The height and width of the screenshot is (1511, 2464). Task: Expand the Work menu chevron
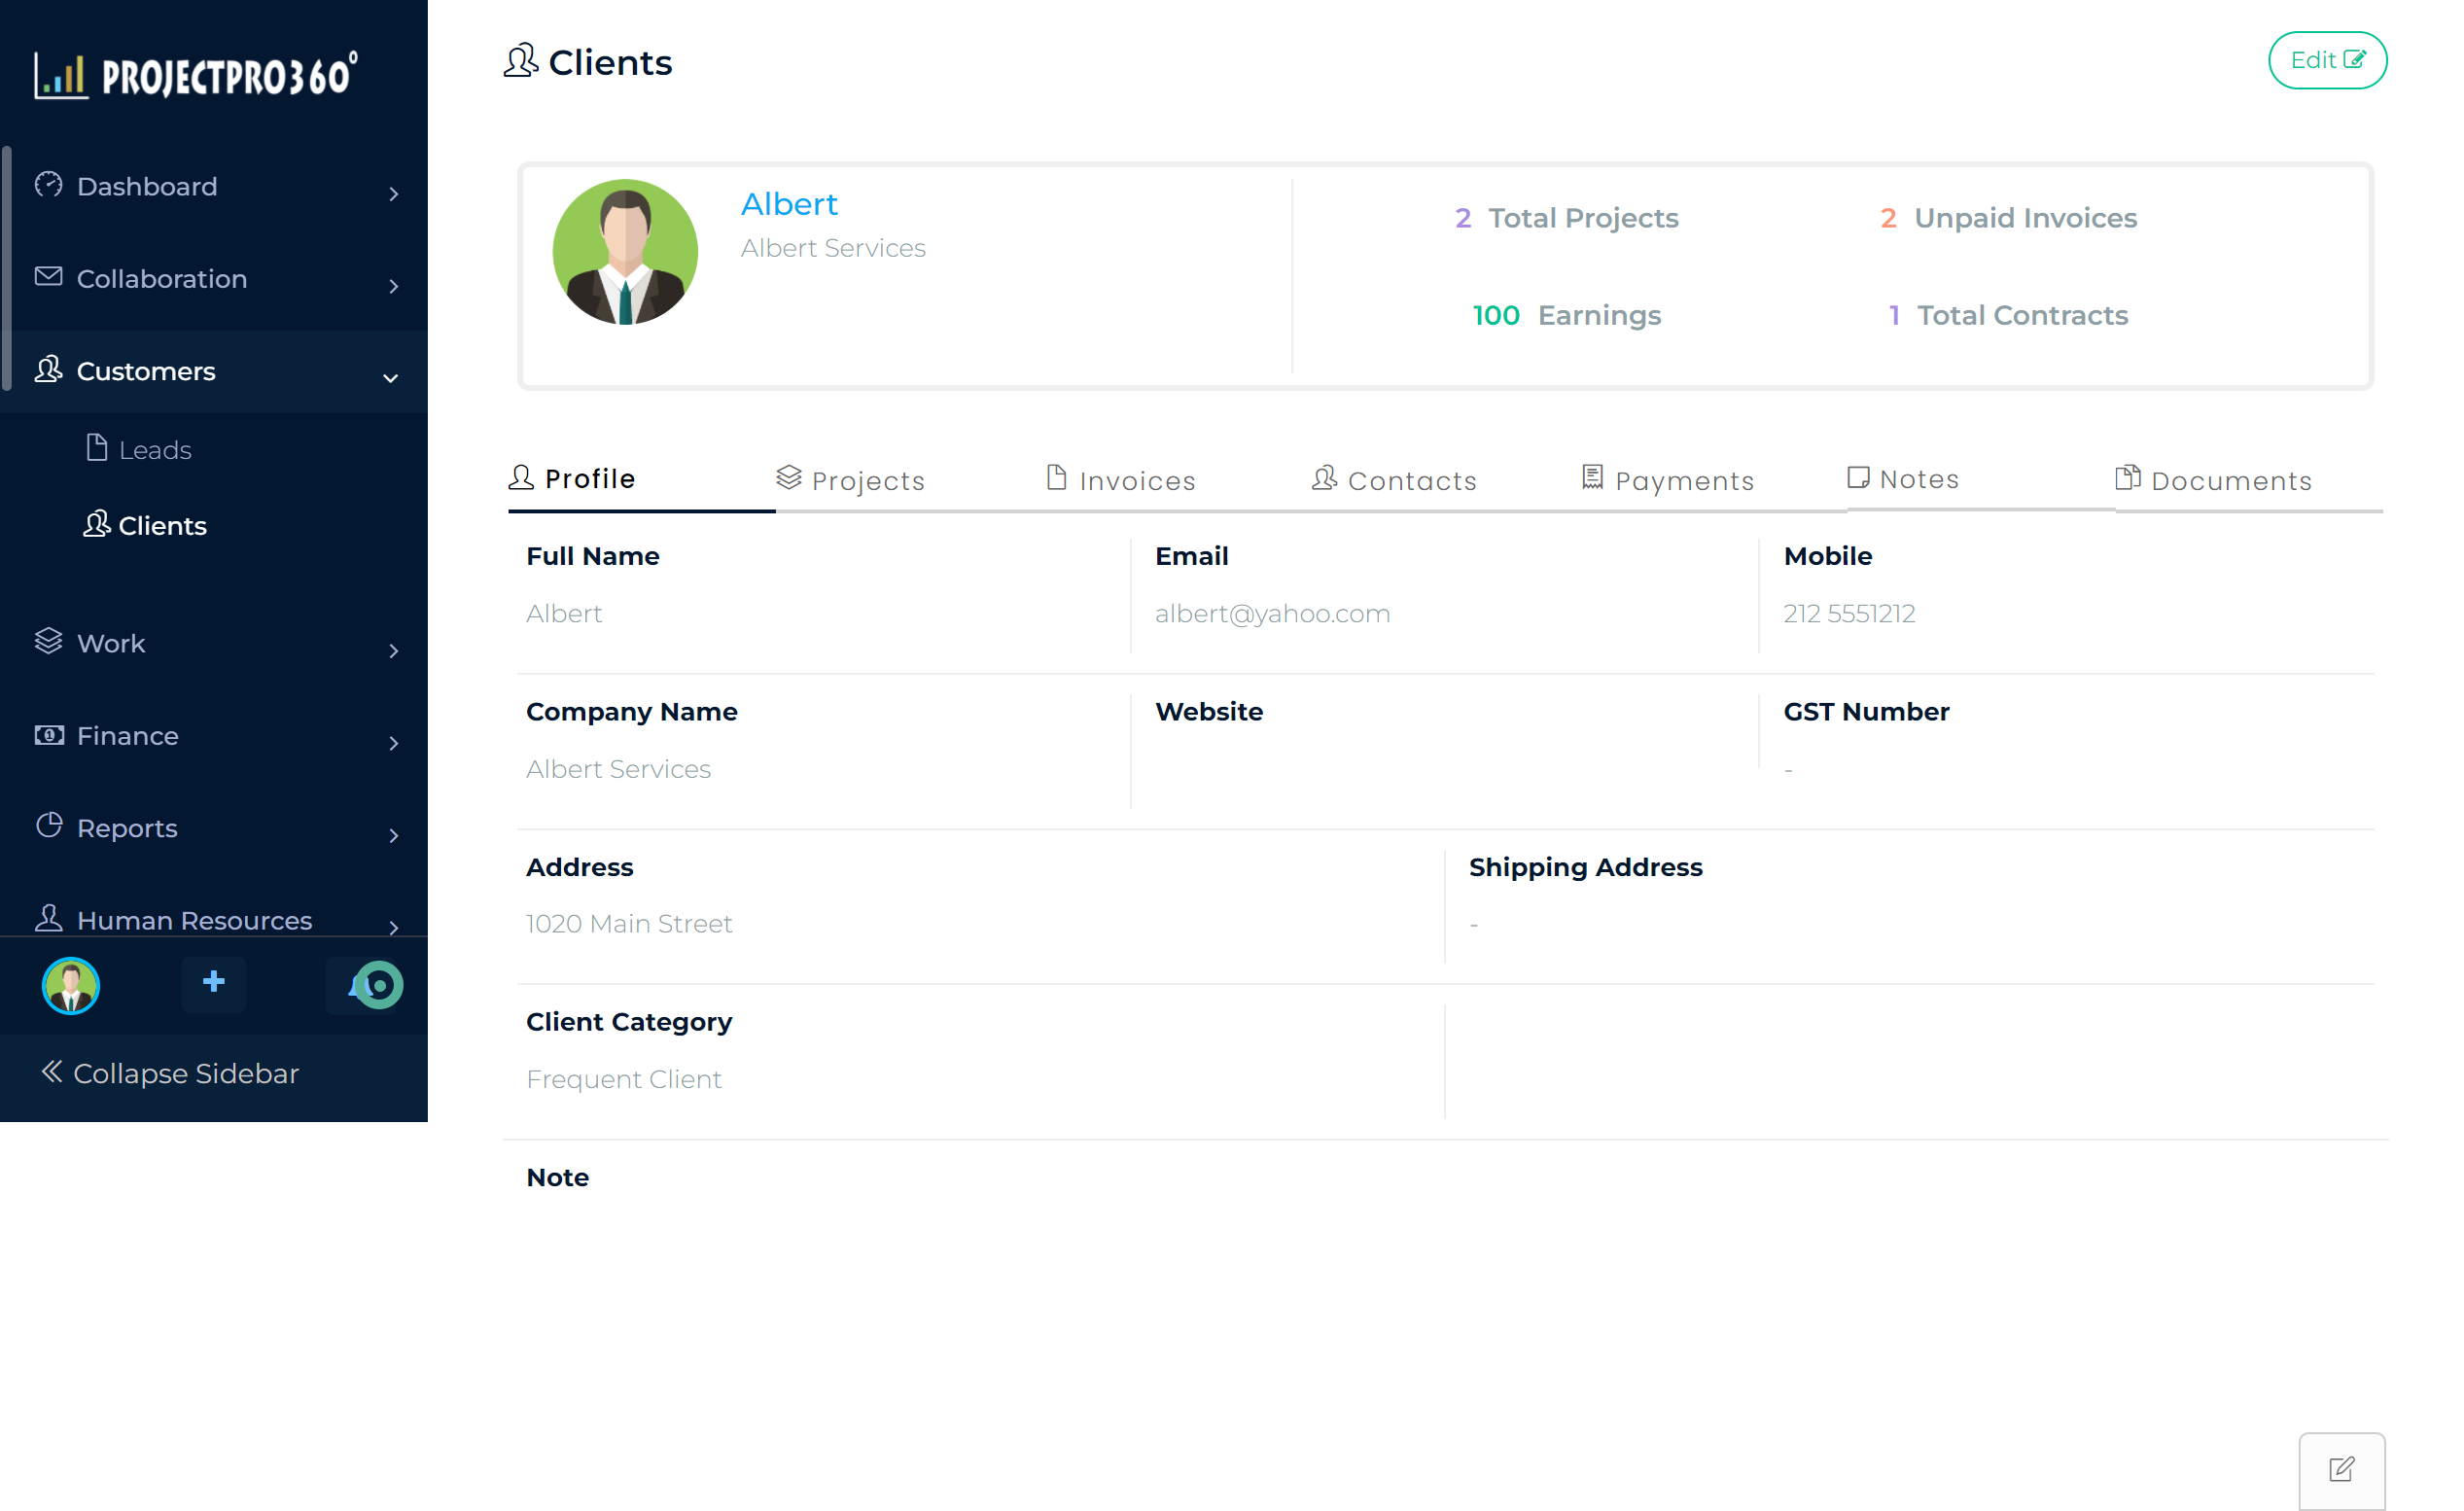point(393,651)
